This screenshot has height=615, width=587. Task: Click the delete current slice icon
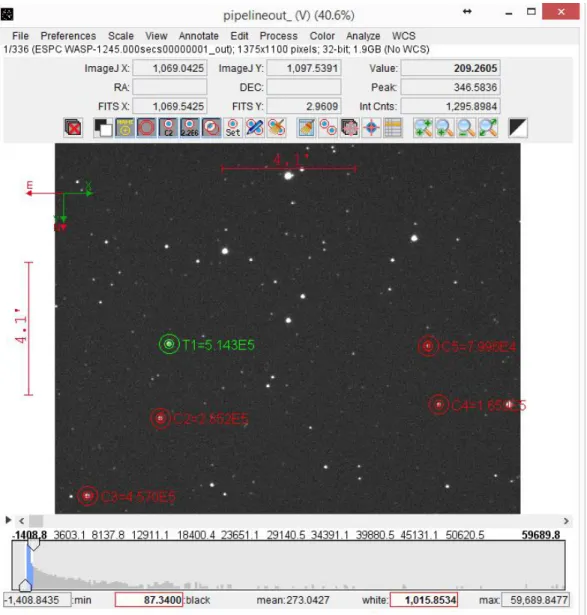point(73,127)
